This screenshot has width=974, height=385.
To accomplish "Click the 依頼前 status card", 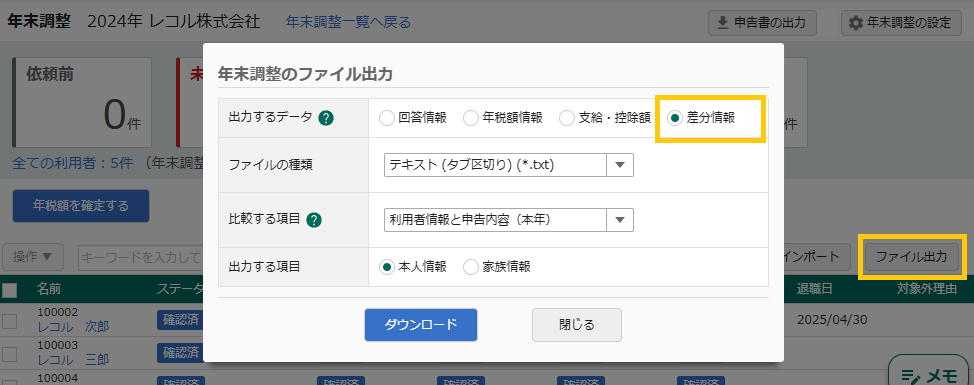I will pos(81,102).
